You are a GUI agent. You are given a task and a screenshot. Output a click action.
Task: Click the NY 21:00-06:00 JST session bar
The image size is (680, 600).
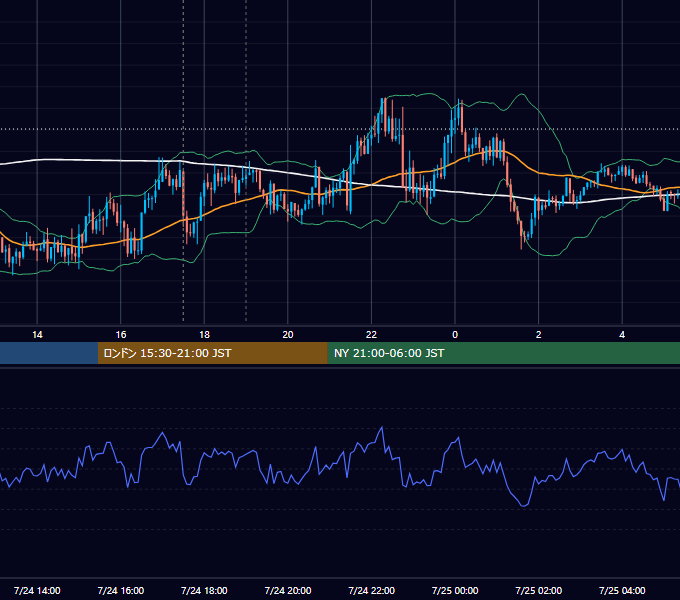503,353
